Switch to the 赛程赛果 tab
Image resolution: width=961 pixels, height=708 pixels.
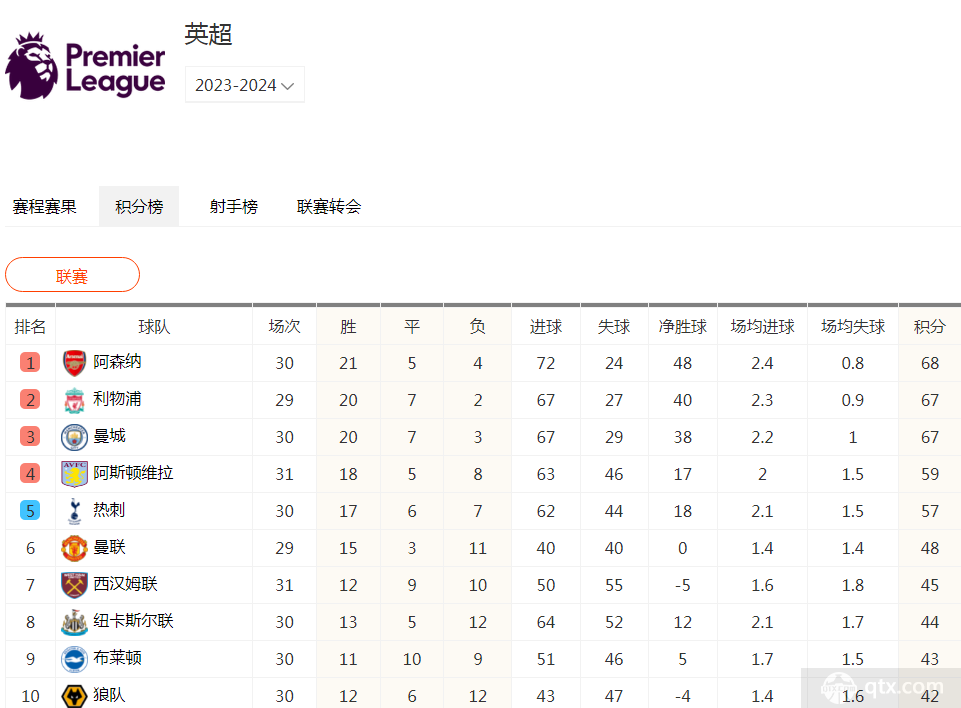[45, 207]
